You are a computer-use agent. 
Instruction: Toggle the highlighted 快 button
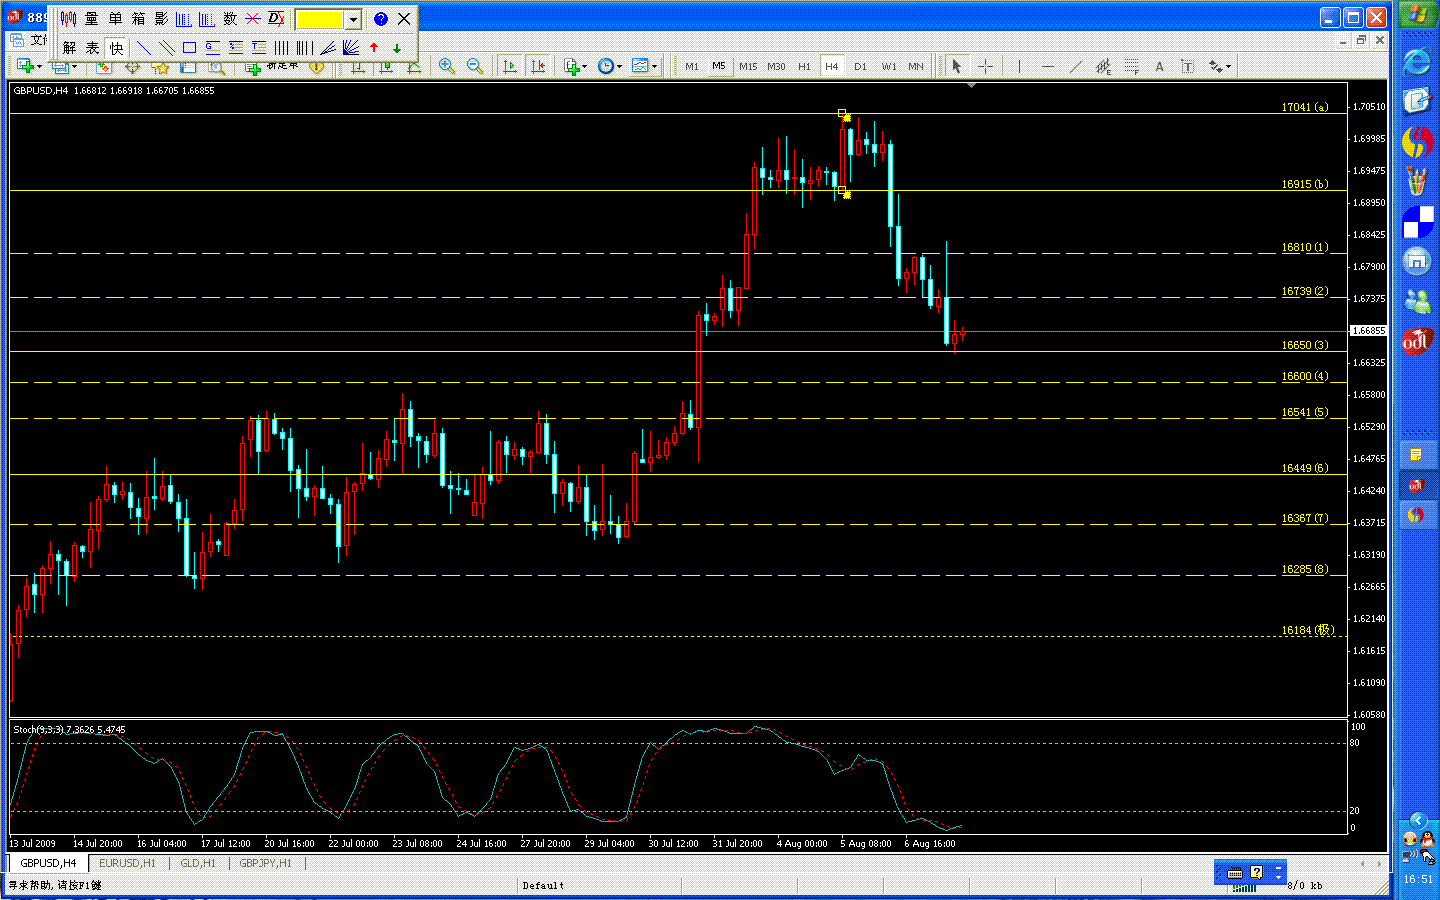(x=116, y=47)
